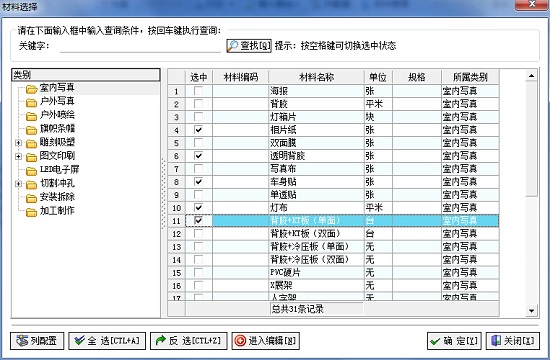Uncheck the 灯布 row checkbox
The image size is (550, 360).
(x=198, y=208)
